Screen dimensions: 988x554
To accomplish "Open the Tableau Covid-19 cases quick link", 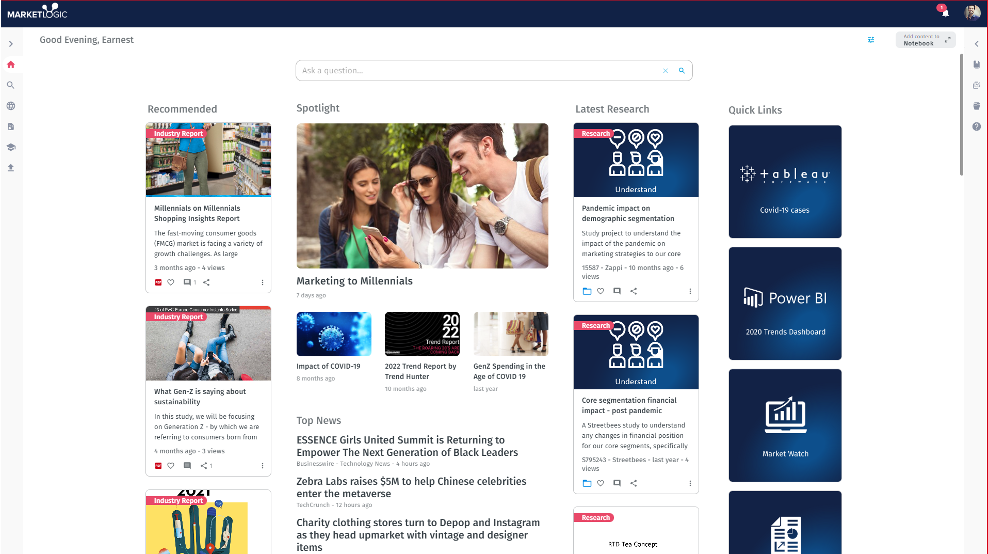I will [x=785, y=181].
